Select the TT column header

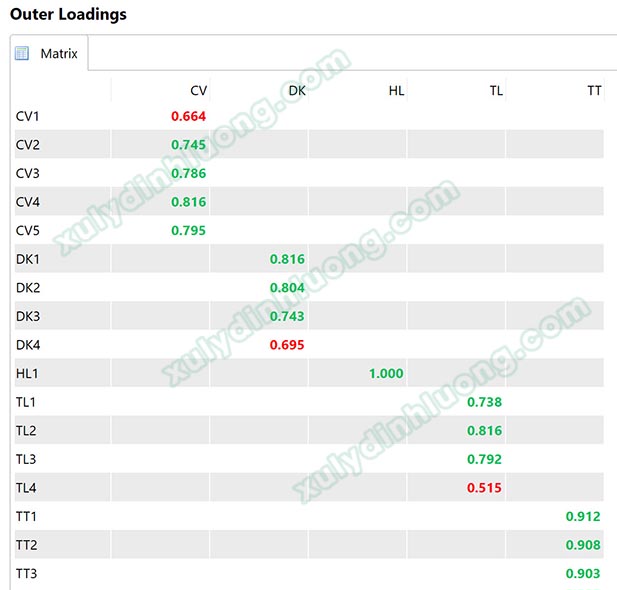[x=594, y=91]
